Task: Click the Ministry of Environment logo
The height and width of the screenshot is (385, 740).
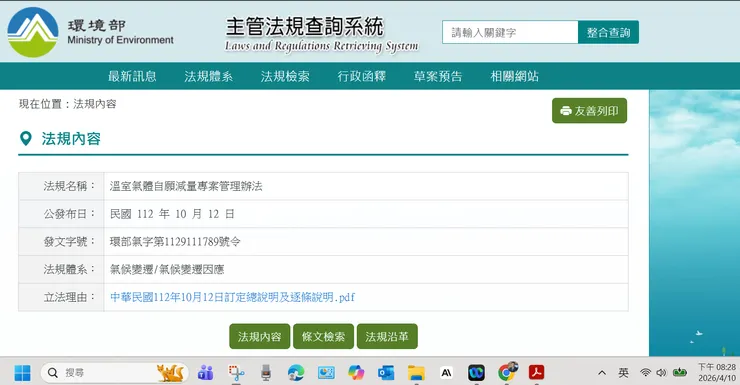Action: (x=33, y=32)
